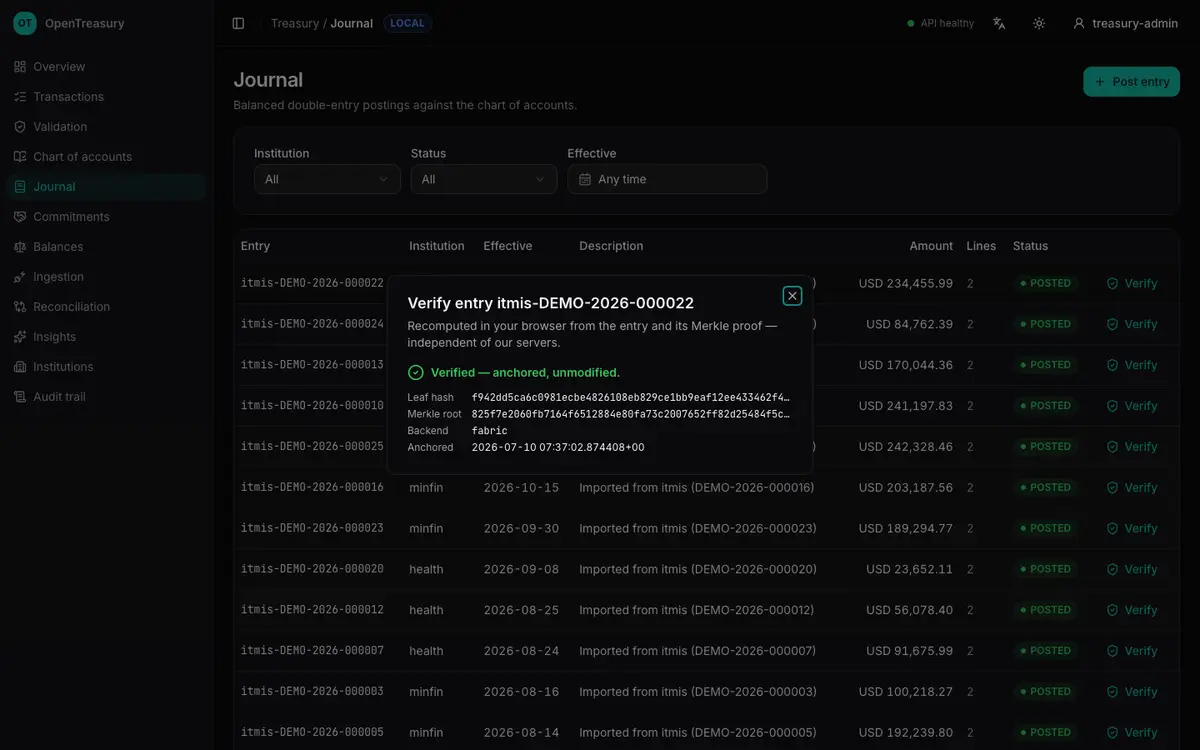
Task: Click effective date 2026-09-30
Action: [x=521, y=528]
